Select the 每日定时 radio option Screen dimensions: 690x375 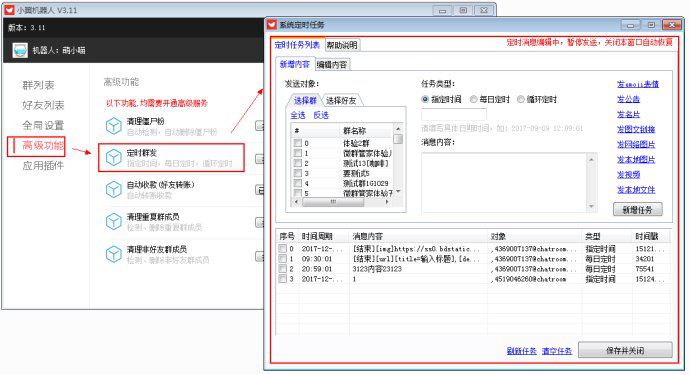pyautogui.click(x=473, y=99)
